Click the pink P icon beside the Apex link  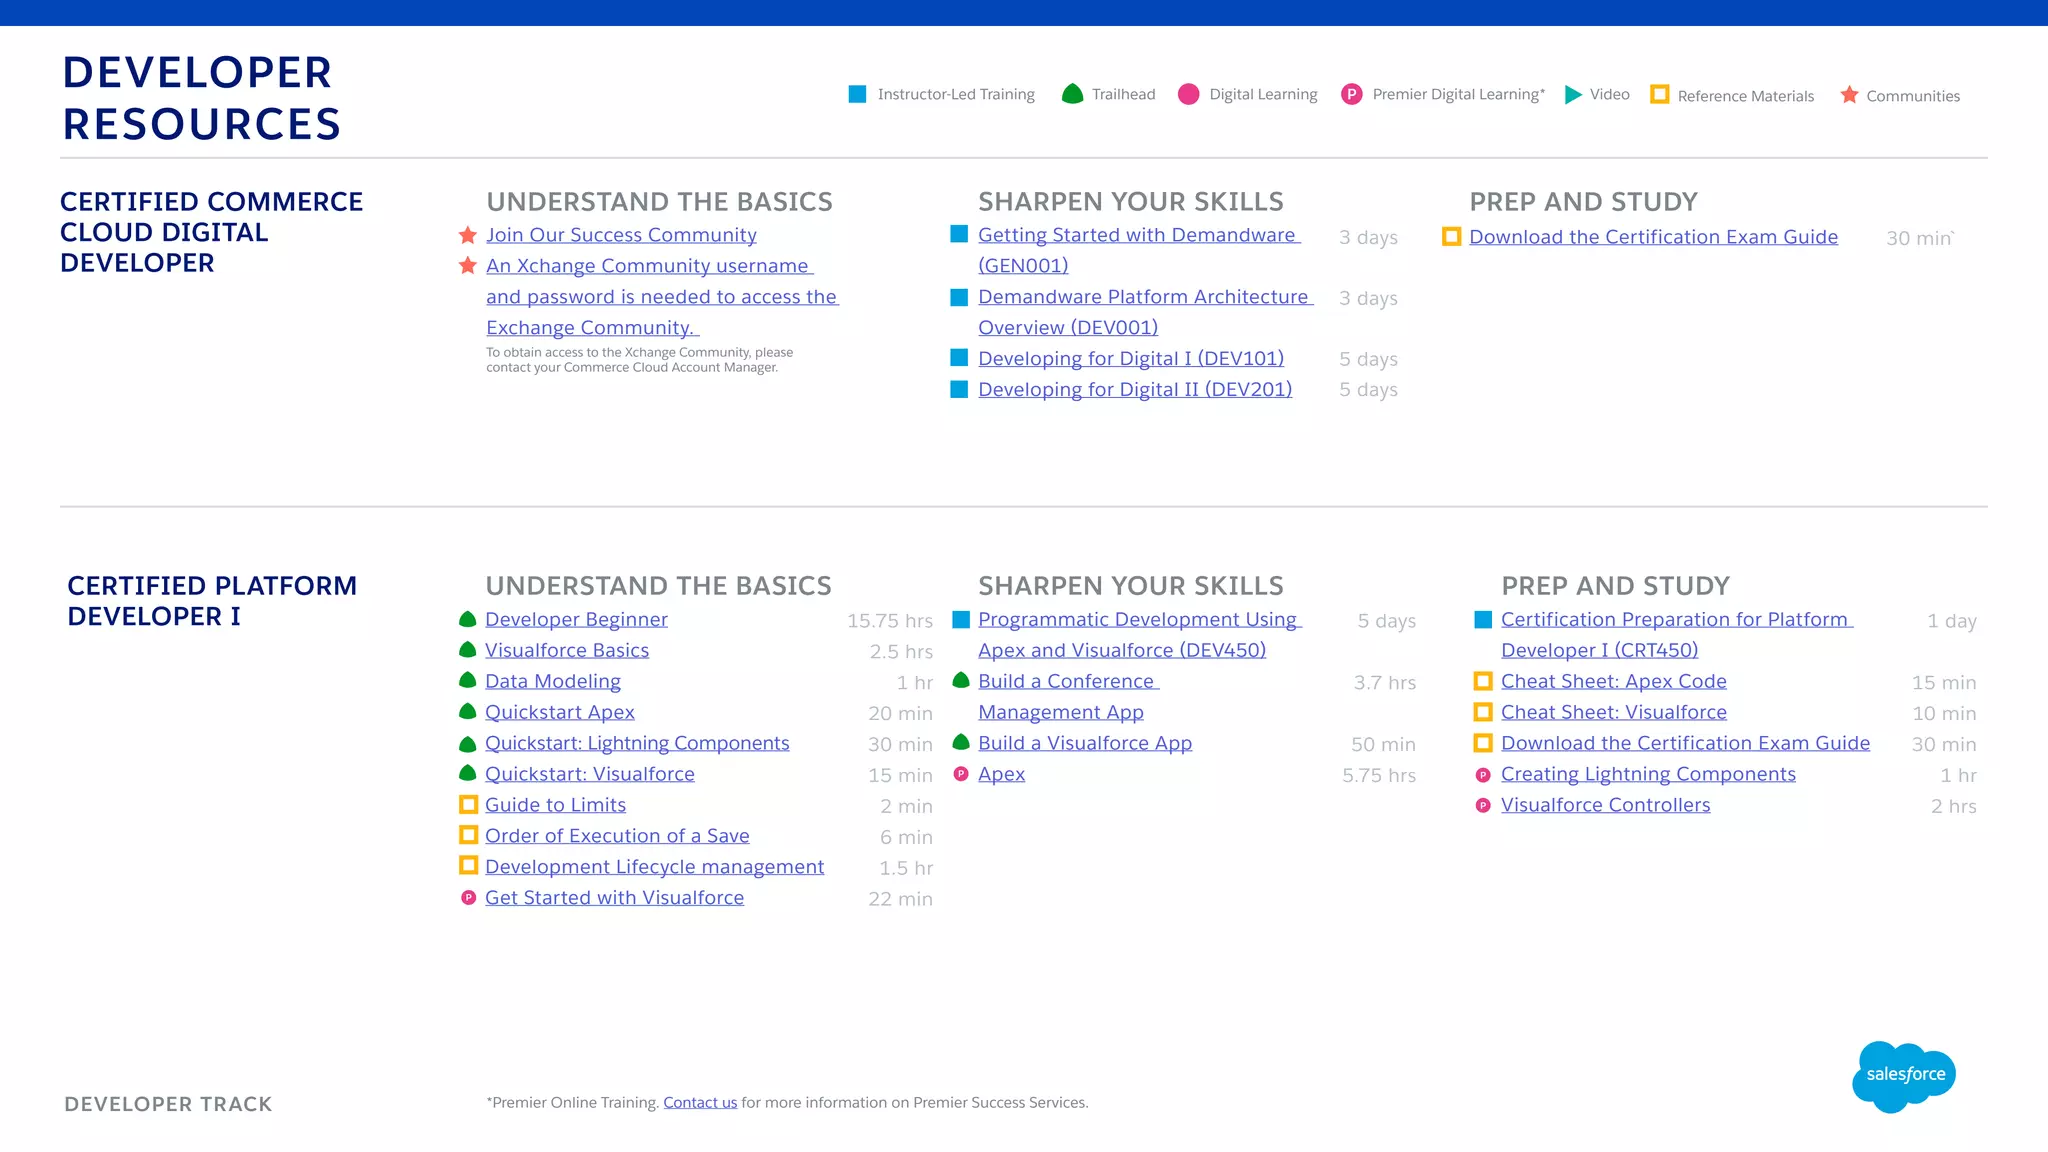[961, 774]
